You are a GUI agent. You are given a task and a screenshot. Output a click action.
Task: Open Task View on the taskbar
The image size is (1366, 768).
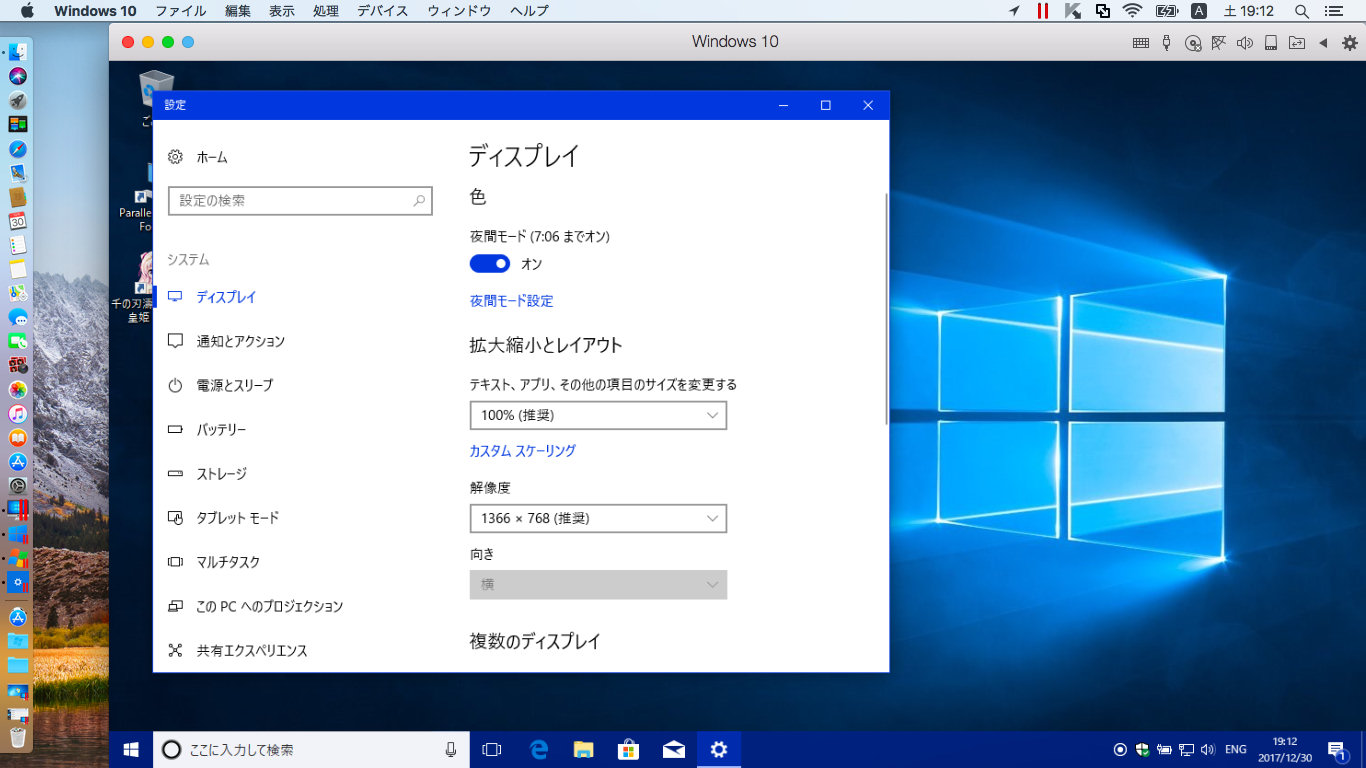coord(491,749)
